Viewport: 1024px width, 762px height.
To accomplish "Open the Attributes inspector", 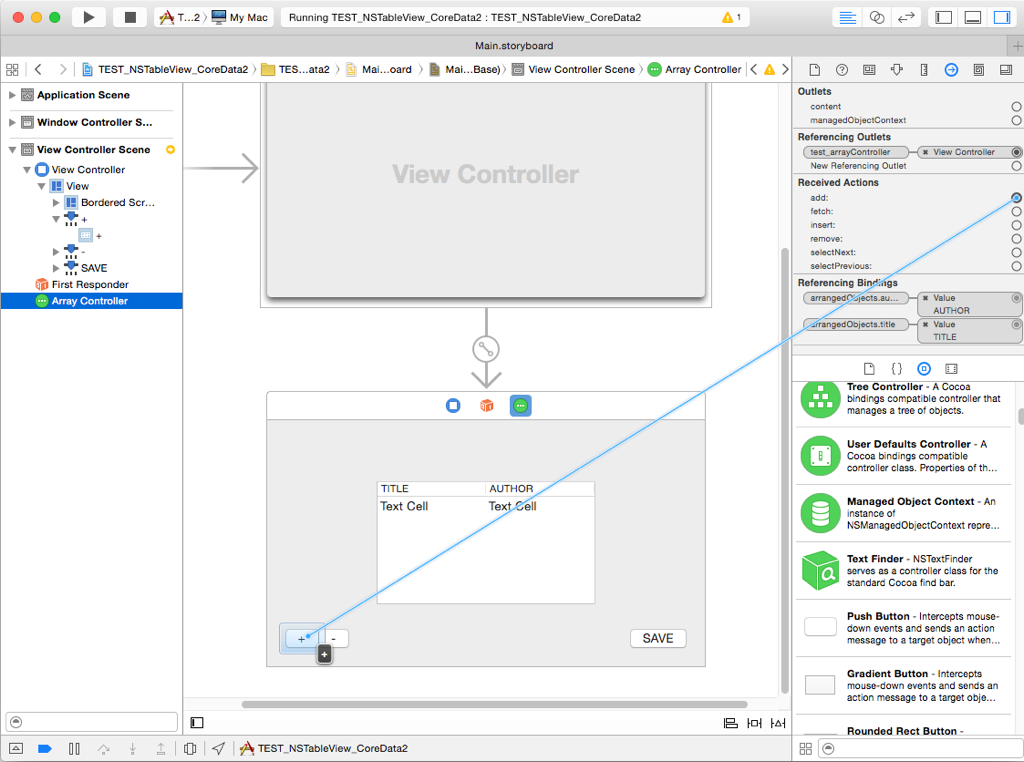I will [897, 70].
